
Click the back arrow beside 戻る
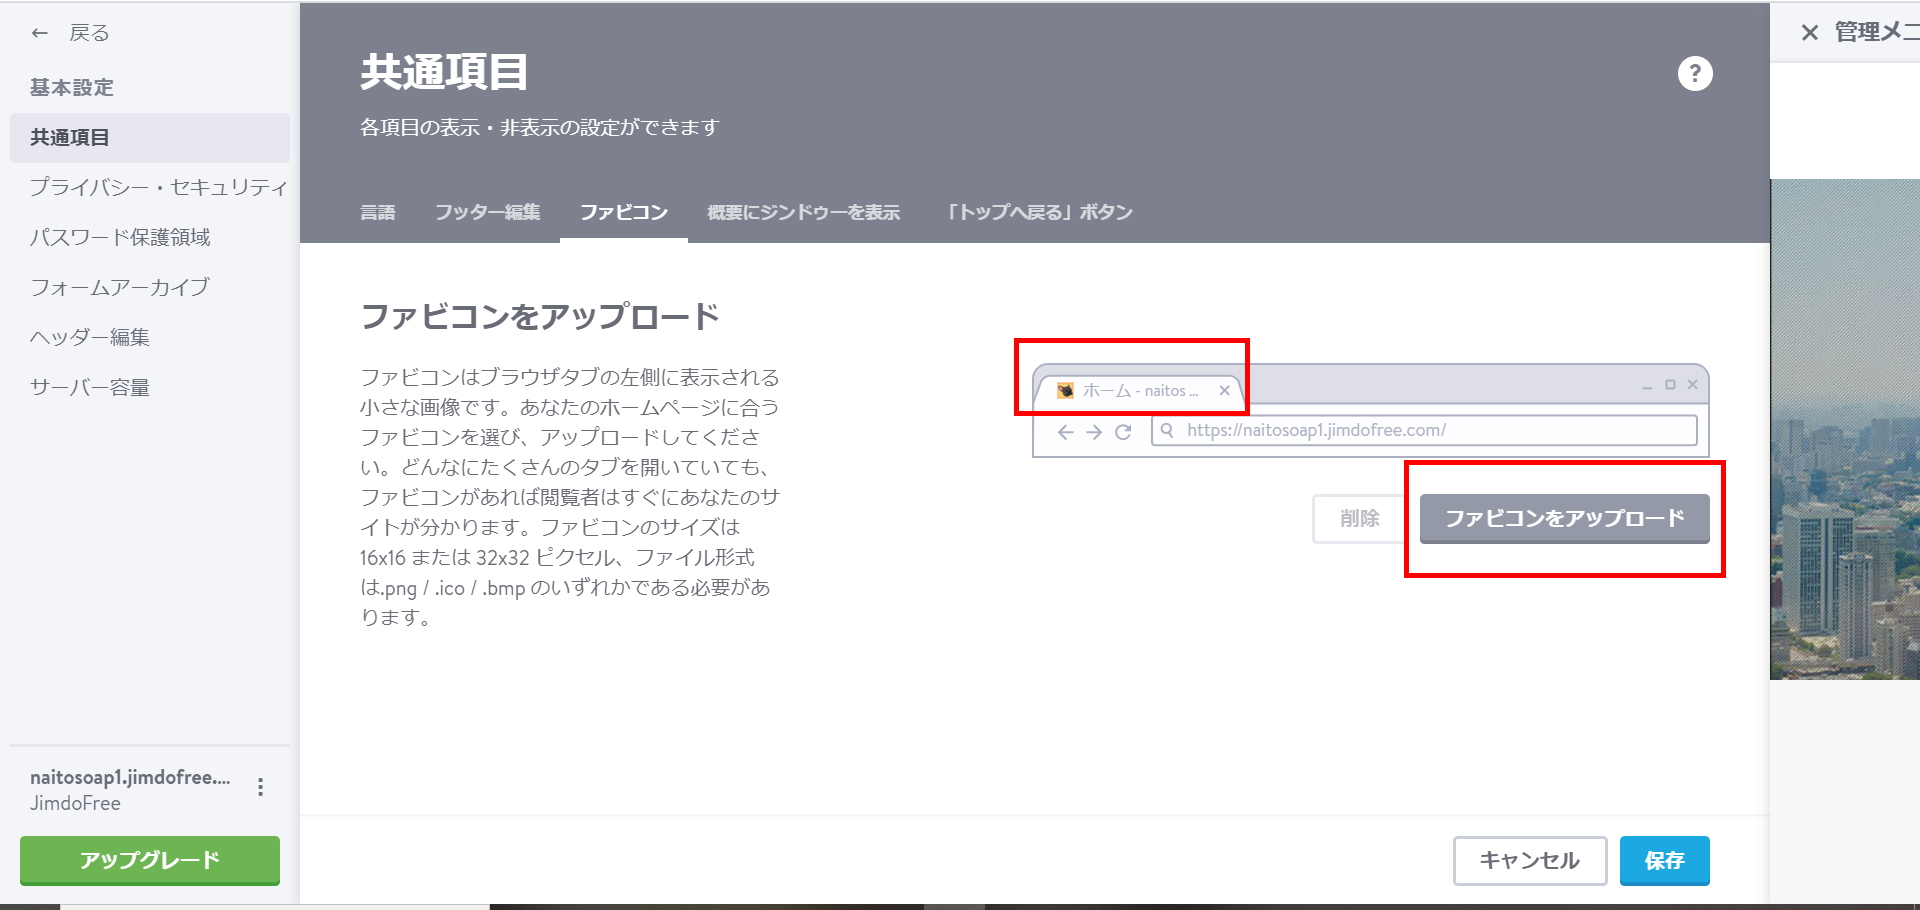tap(38, 32)
